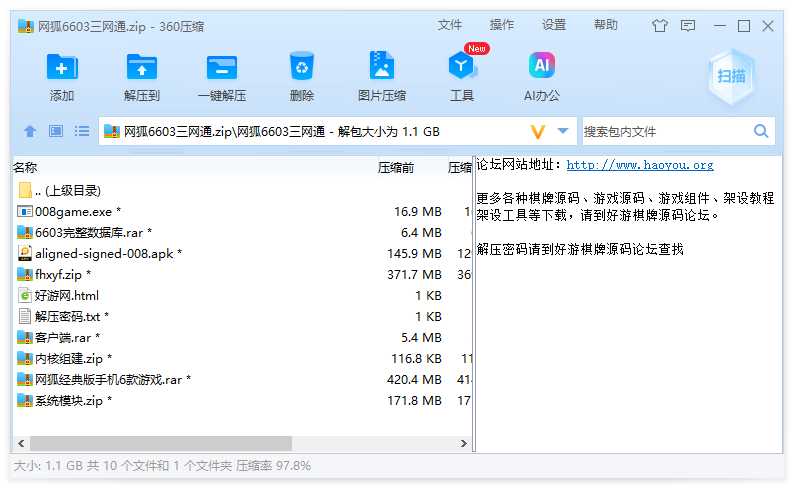The height and width of the screenshot is (488, 794).
Task: Select the file 6603完整数据库.rar
Action: (242, 232)
